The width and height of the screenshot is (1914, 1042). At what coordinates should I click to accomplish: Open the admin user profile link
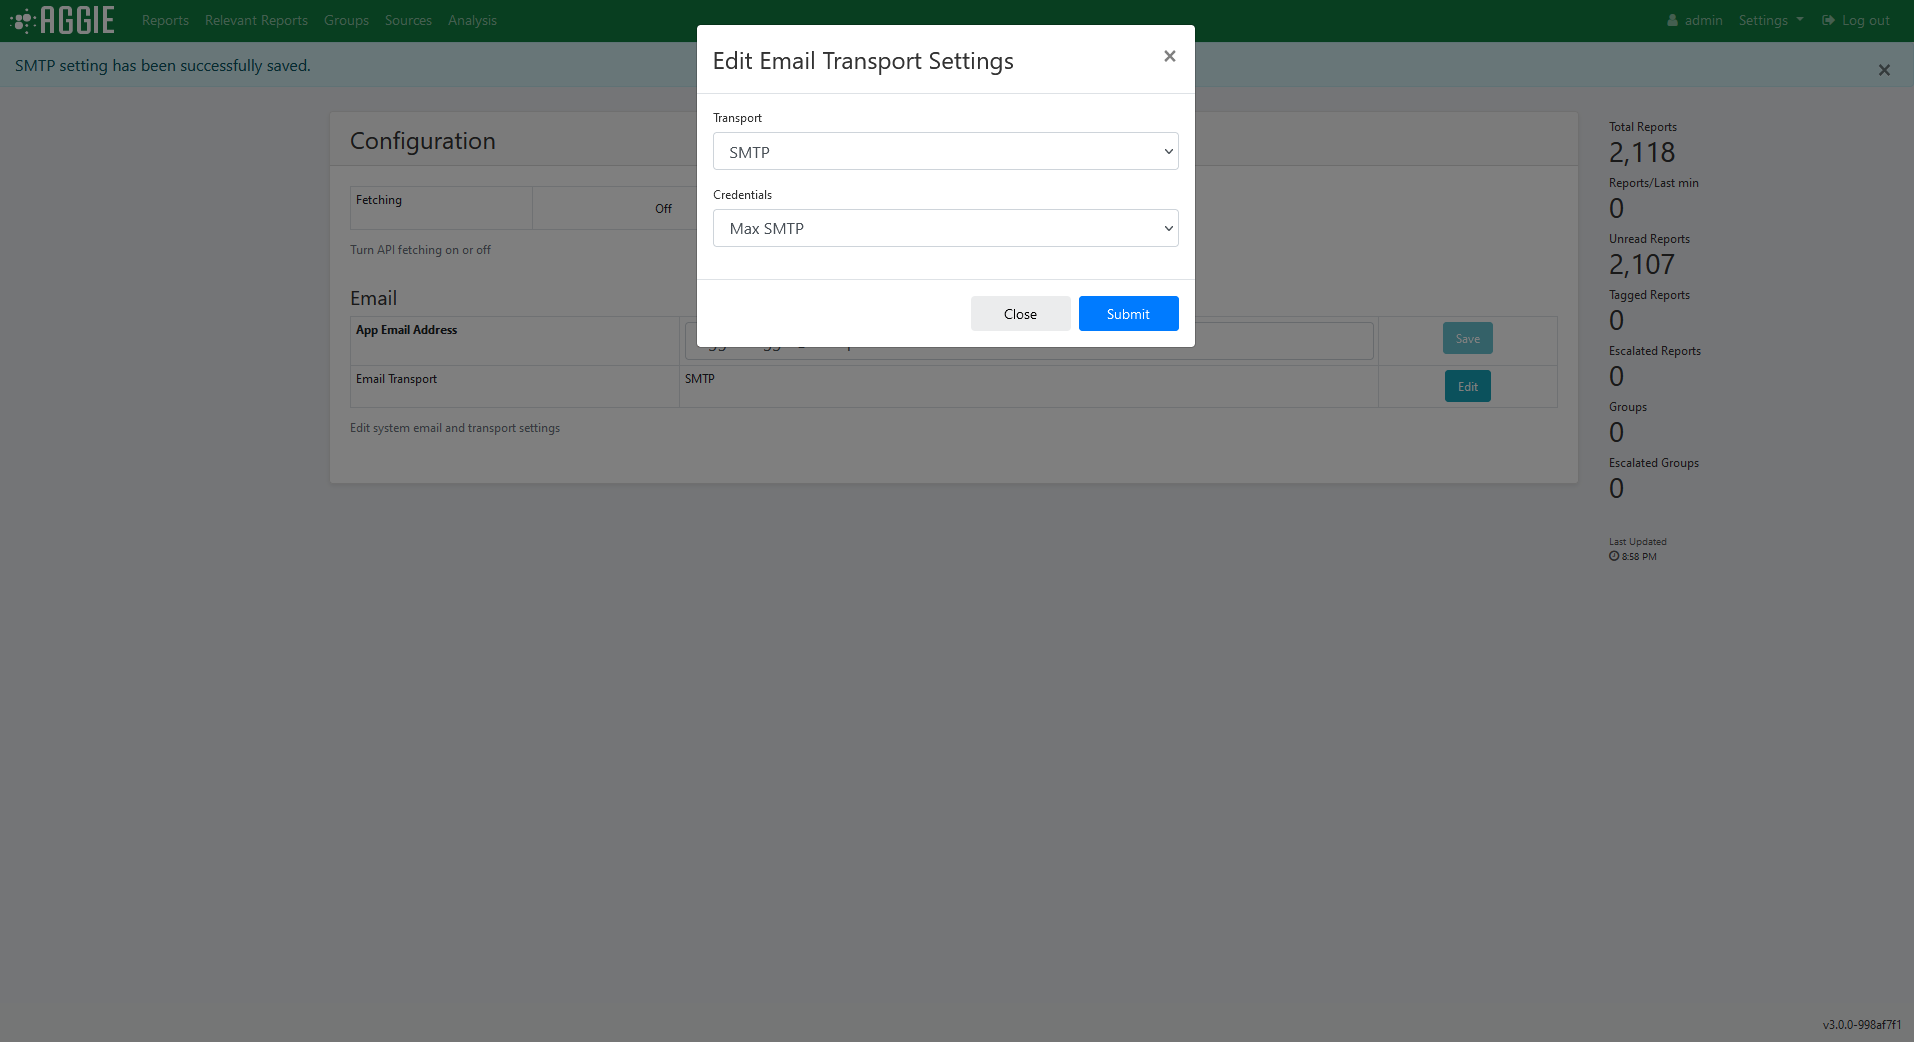pos(1695,20)
